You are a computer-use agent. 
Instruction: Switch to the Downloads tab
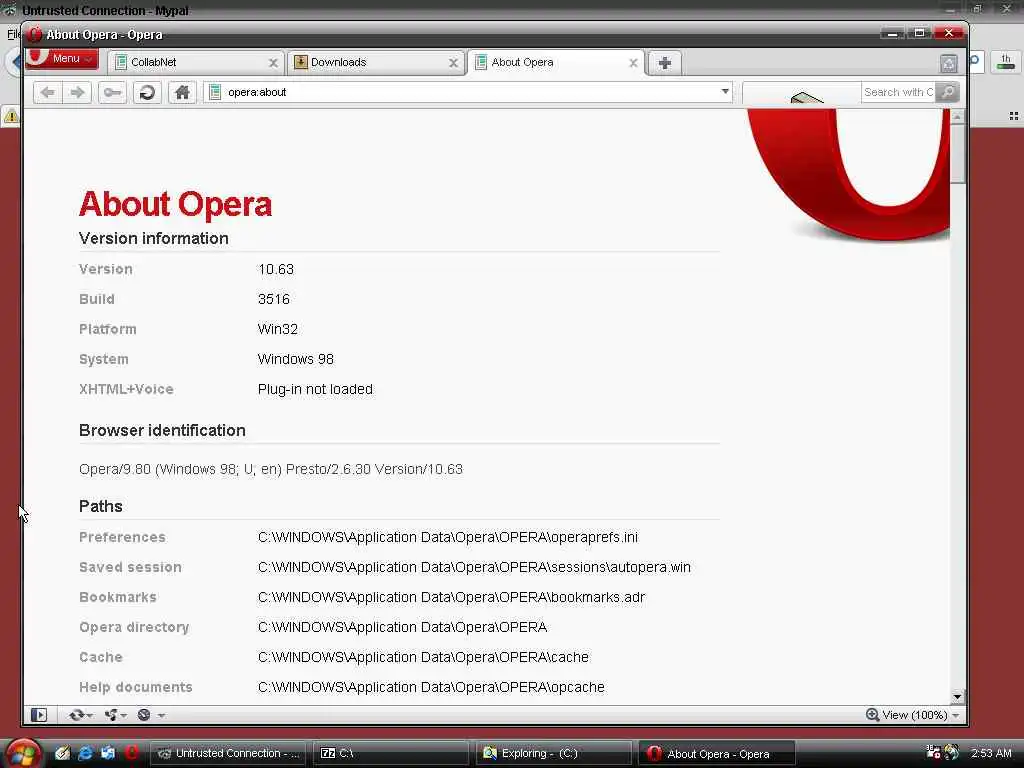click(x=374, y=63)
